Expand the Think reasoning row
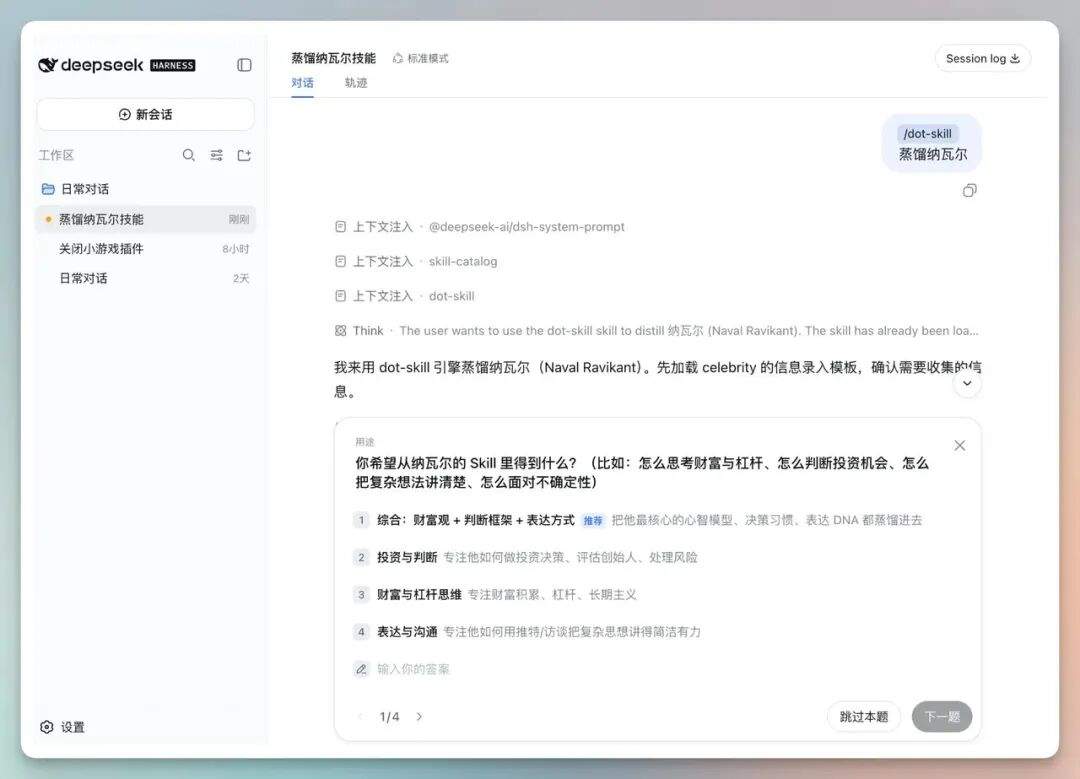This screenshot has width=1080, height=779. pyautogui.click(x=656, y=331)
